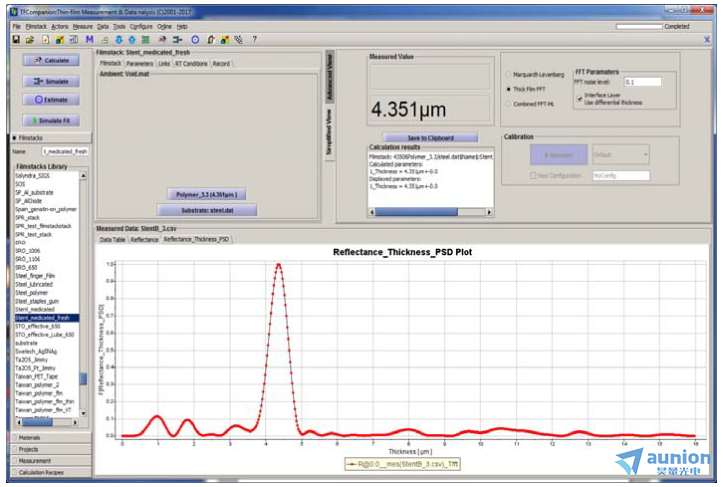Click Save to Clipboard button
The image size is (723, 487).
(430, 137)
